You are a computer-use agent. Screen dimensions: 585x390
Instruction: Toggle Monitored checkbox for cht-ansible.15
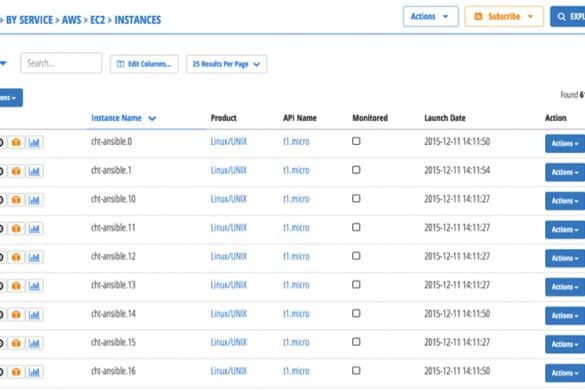coord(356,342)
